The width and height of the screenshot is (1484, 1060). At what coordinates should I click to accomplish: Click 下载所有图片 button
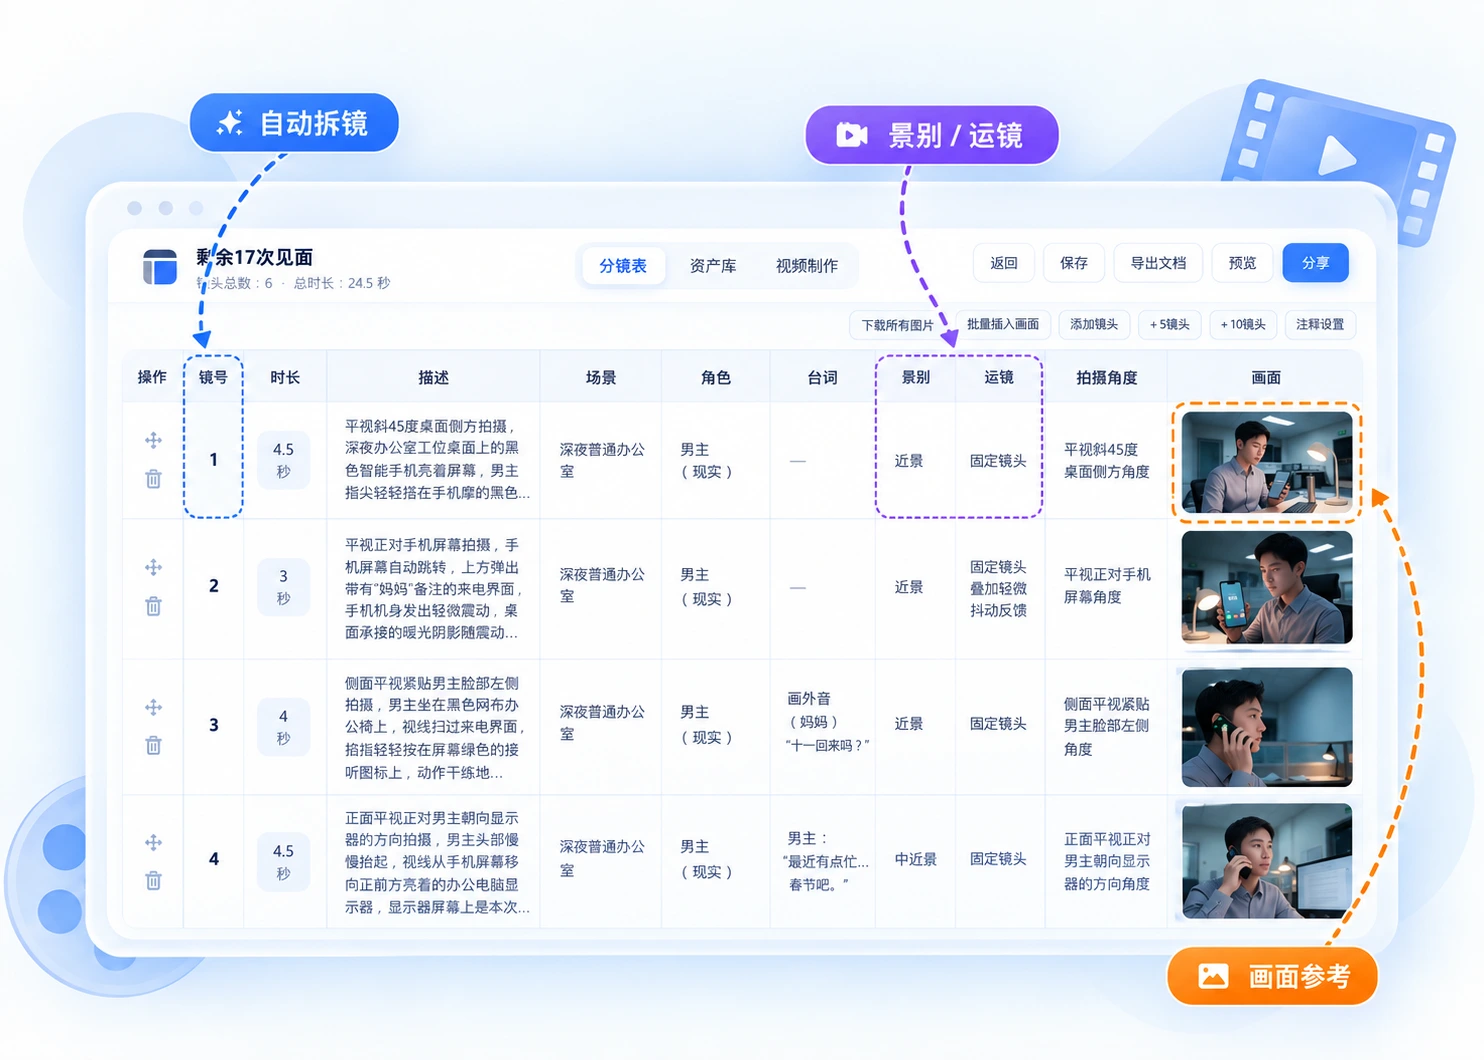[897, 325]
